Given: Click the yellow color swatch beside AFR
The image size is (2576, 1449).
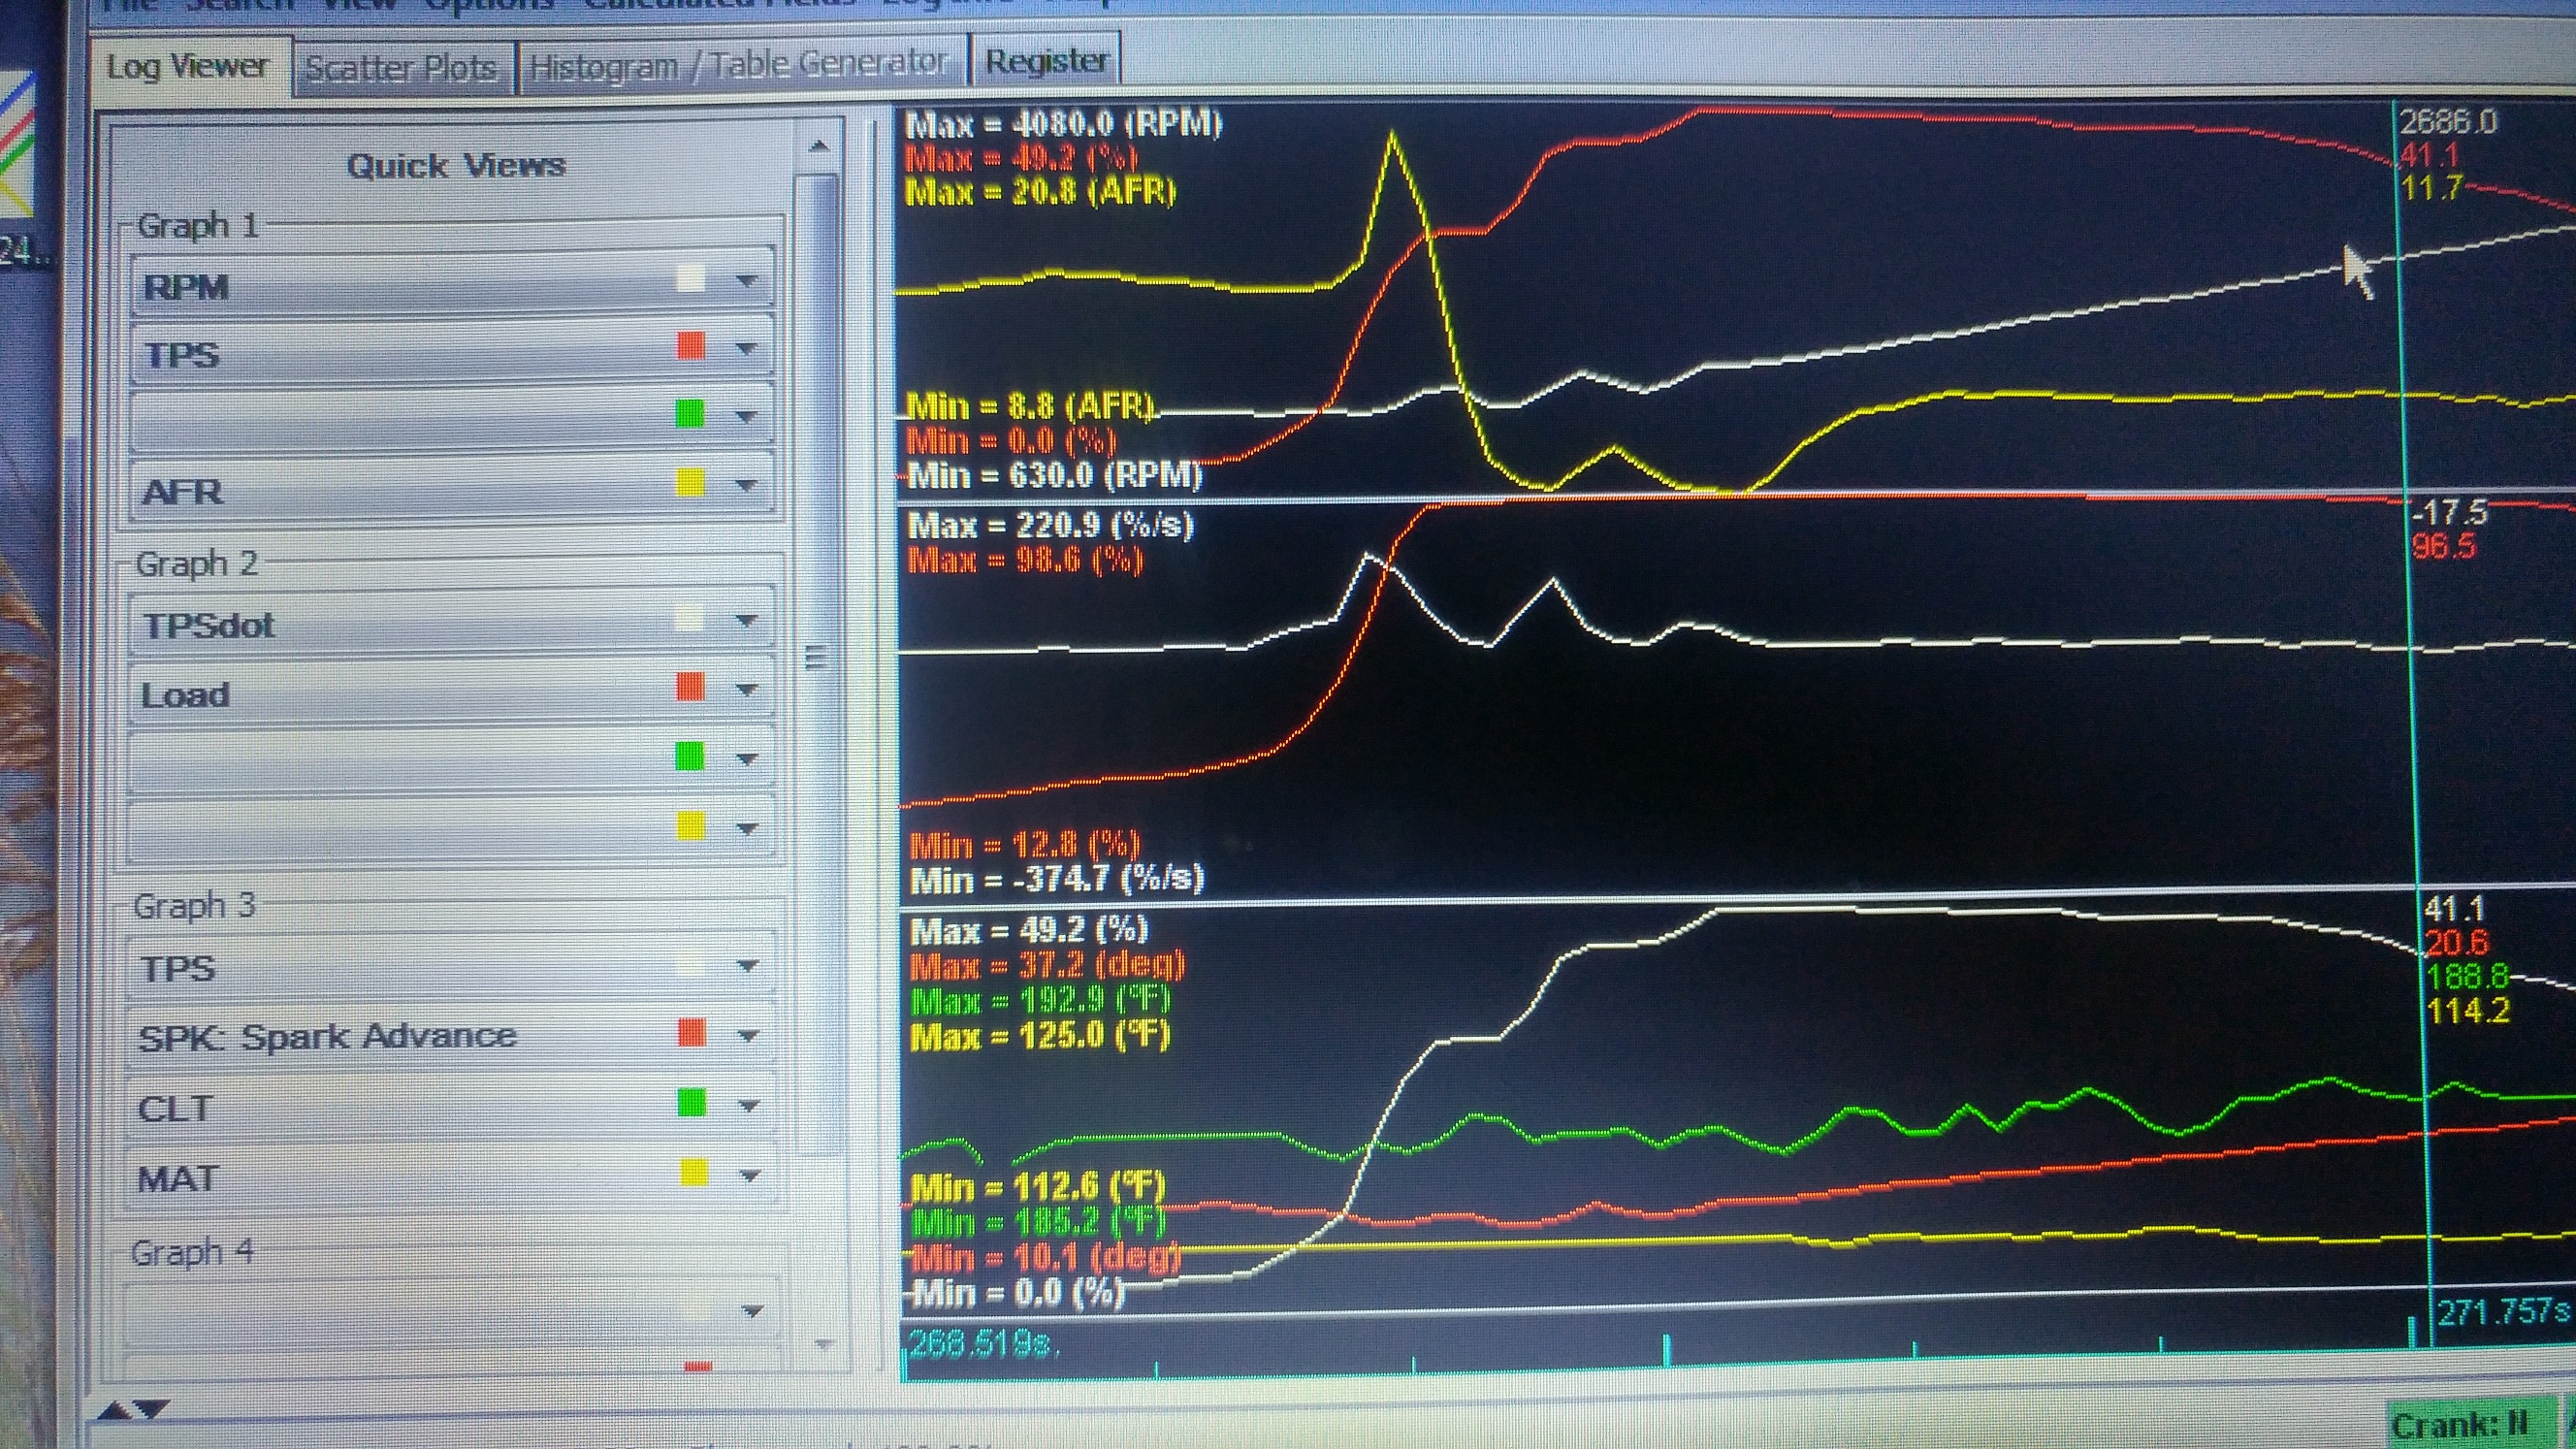Looking at the screenshot, I should (690, 484).
